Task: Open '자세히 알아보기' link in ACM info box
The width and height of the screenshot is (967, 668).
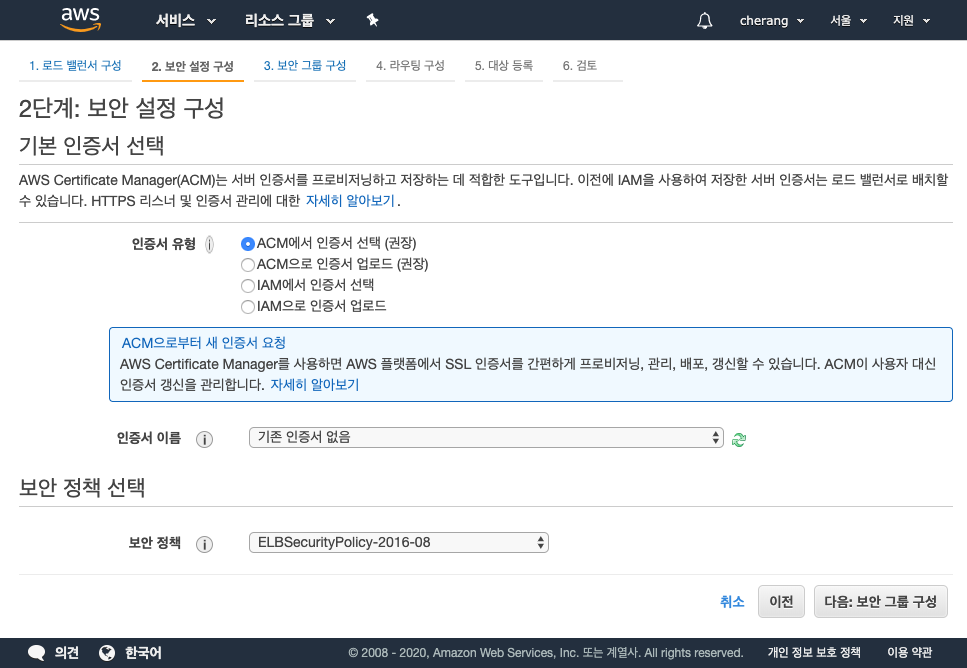Action: pyautogui.click(x=315, y=385)
